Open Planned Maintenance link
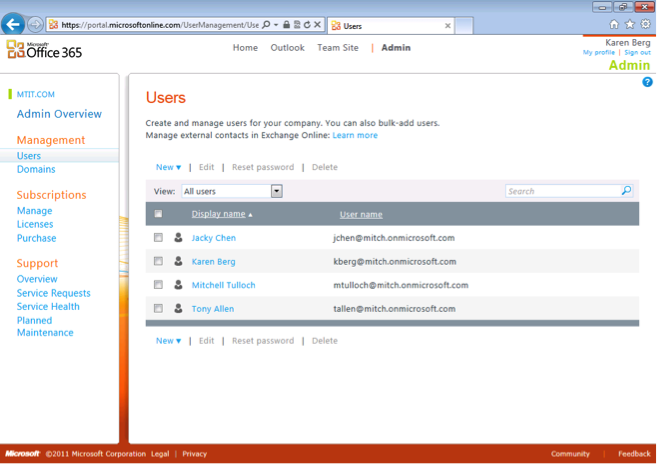Image resolution: width=657 pixels, height=464 pixels. 45,327
